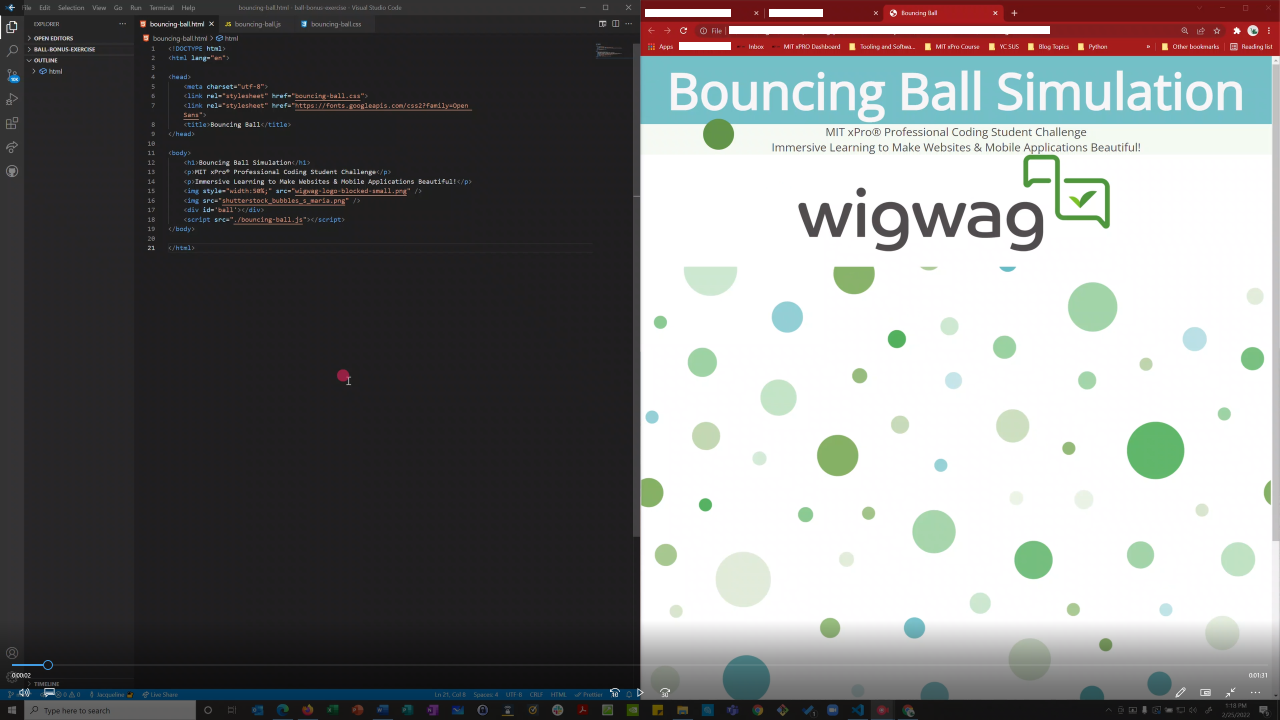Expand the TIMELINE section
Viewport: 1280px width, 720px height.
(79, 684)
